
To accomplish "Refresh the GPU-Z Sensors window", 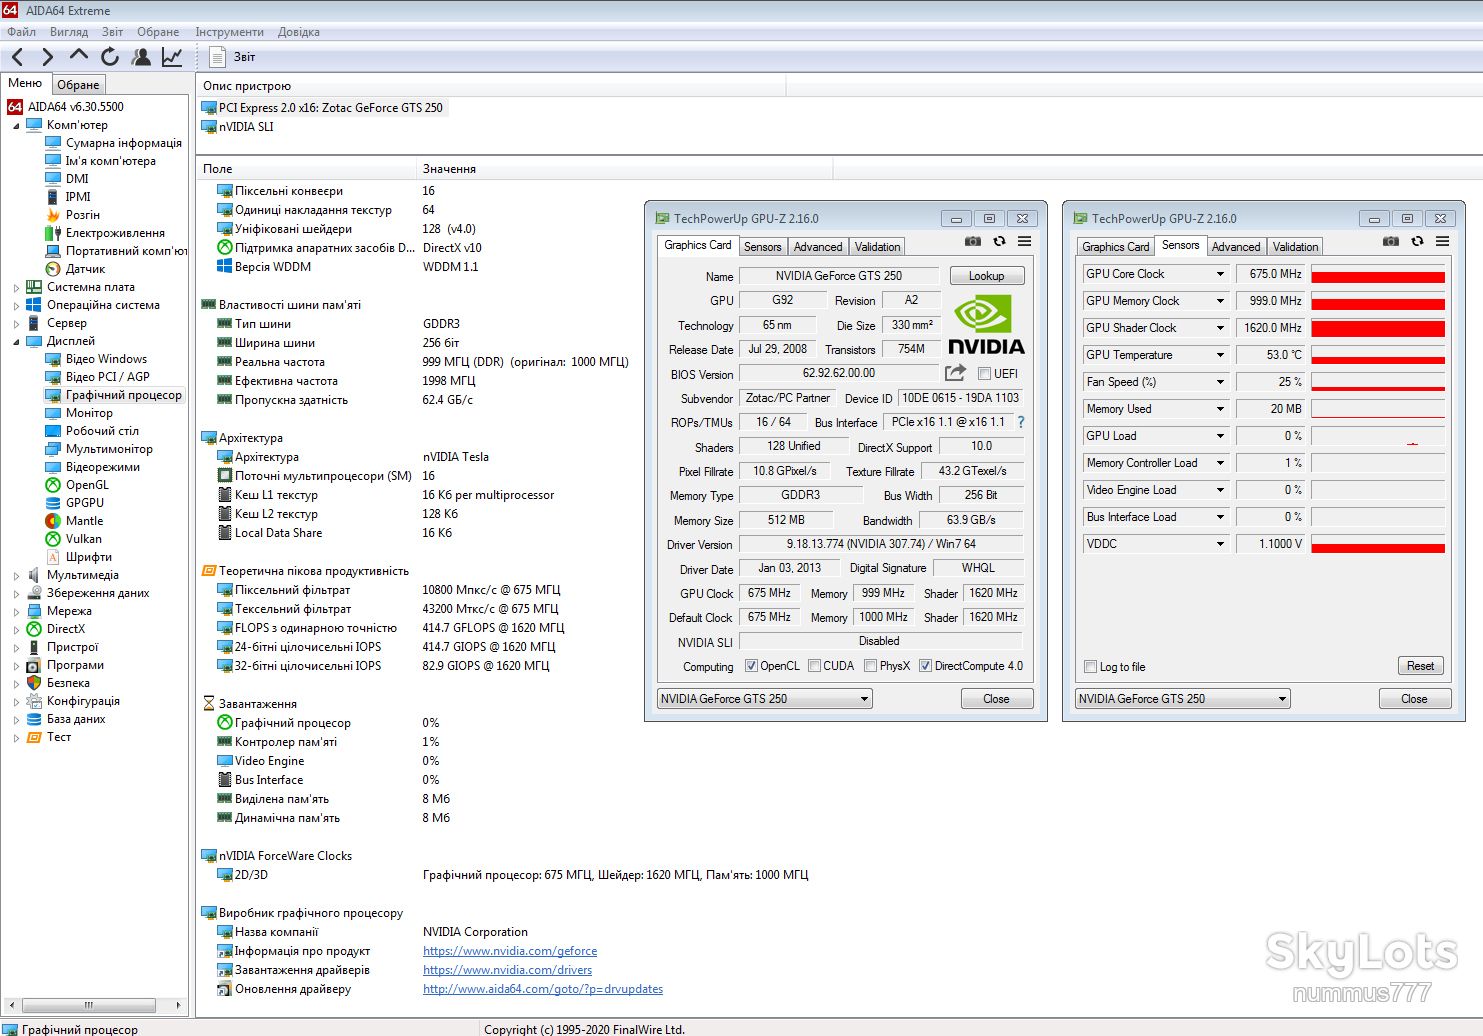I will 1417,241.
